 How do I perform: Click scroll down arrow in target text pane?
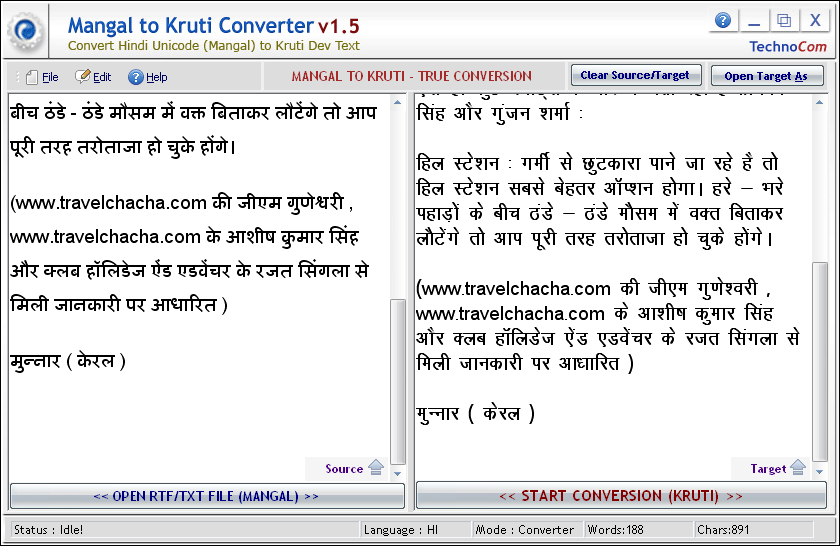coord(821,472)
